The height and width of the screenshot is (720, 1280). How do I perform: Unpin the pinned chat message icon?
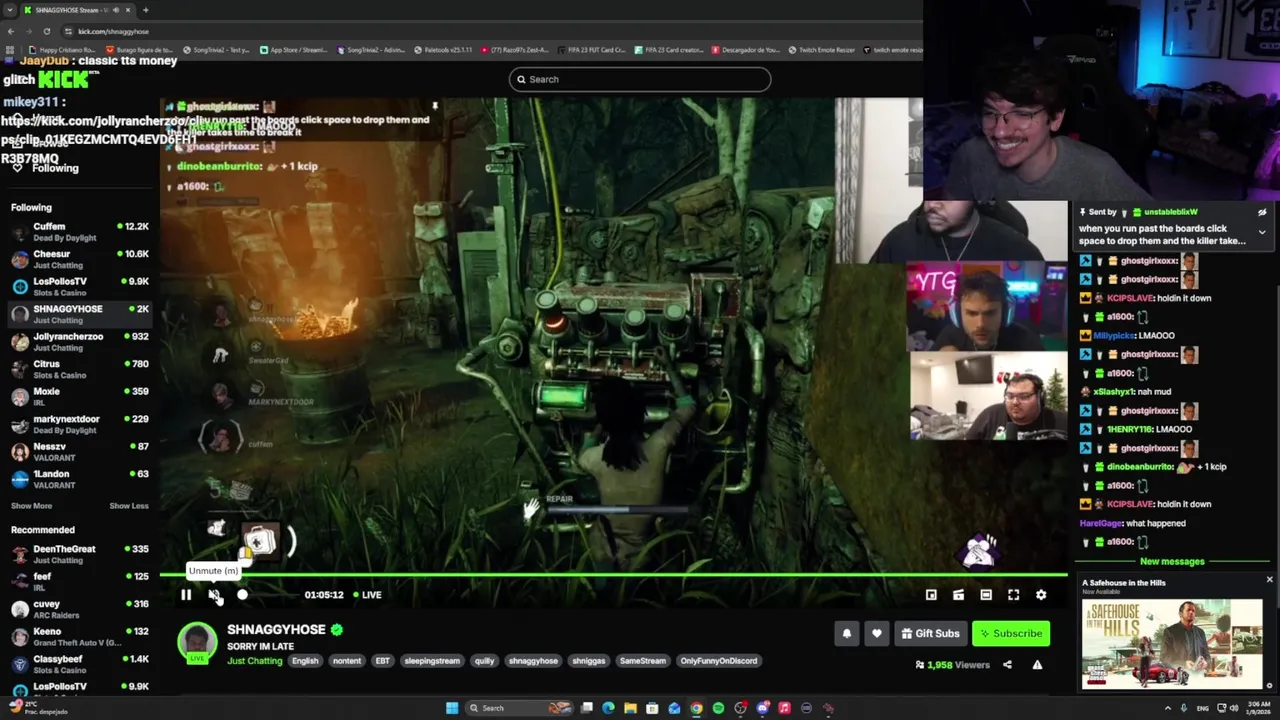click(x=1262, y=212)
